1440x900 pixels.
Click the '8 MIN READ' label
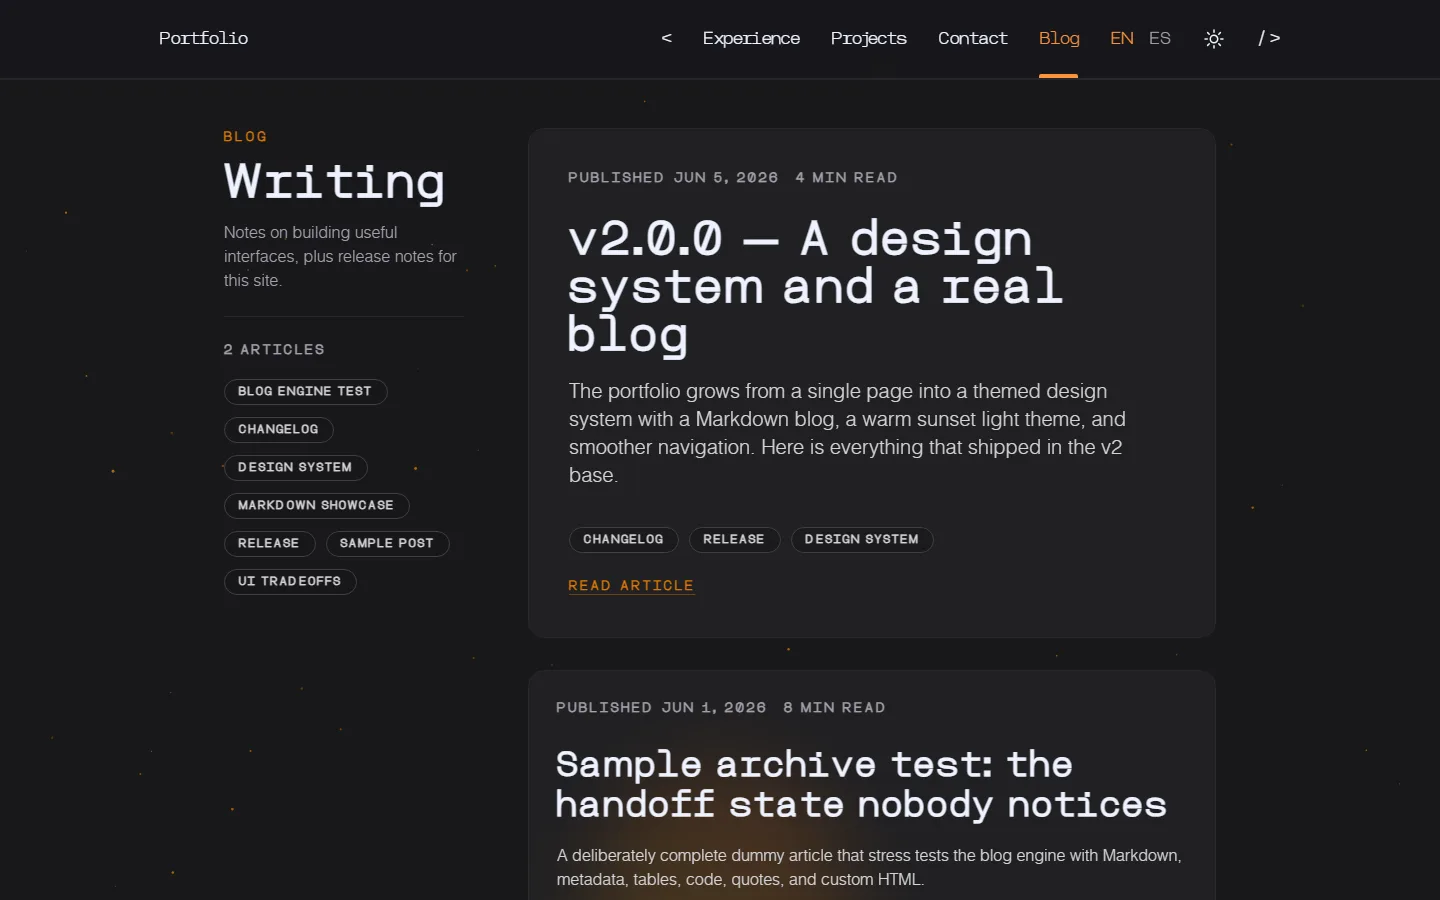point(834,707)
